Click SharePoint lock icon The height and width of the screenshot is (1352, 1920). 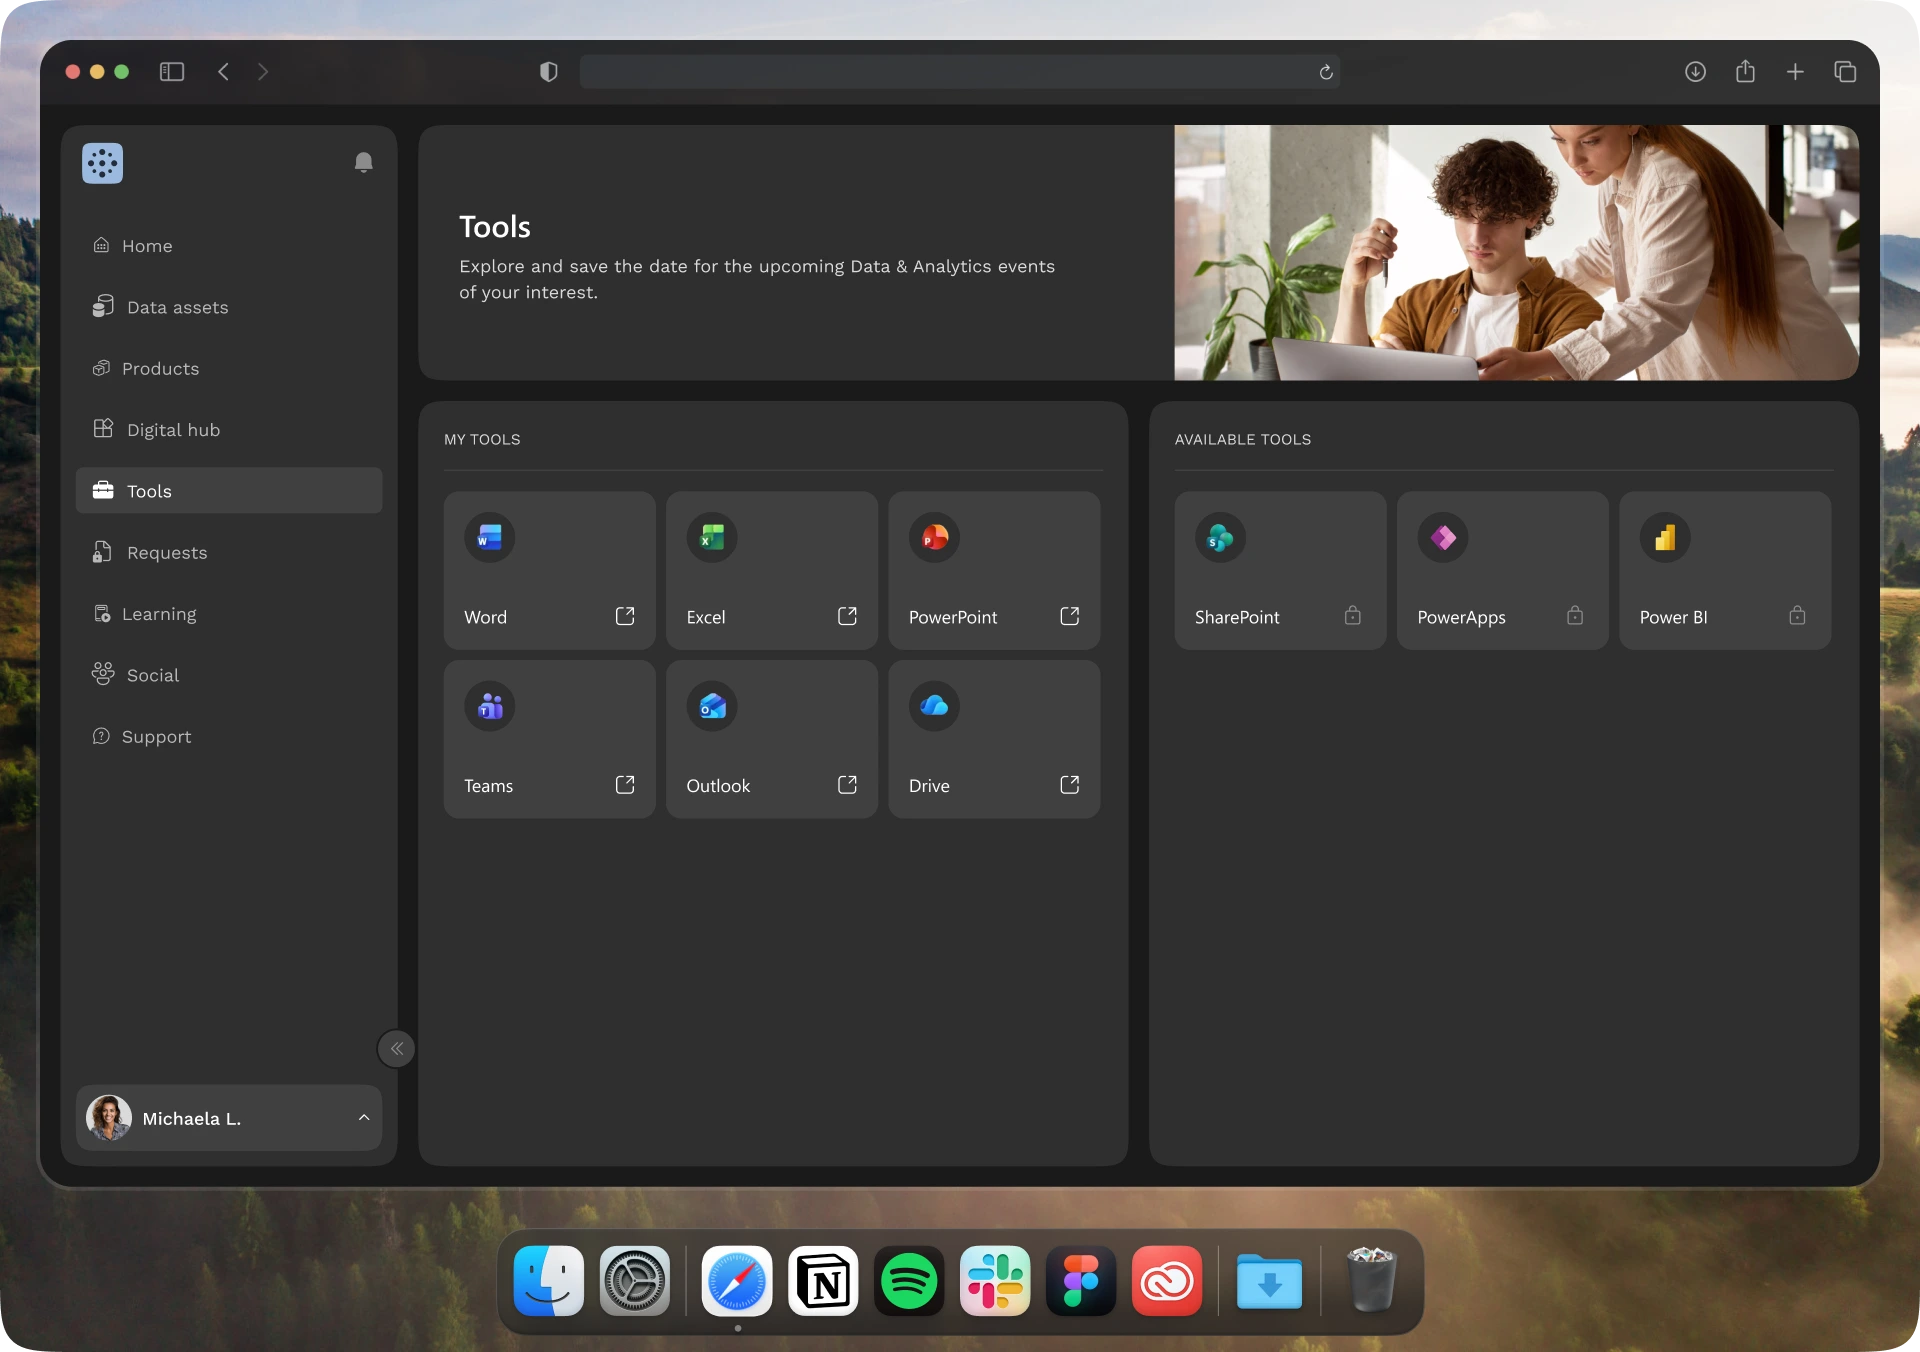[1353, 616]
